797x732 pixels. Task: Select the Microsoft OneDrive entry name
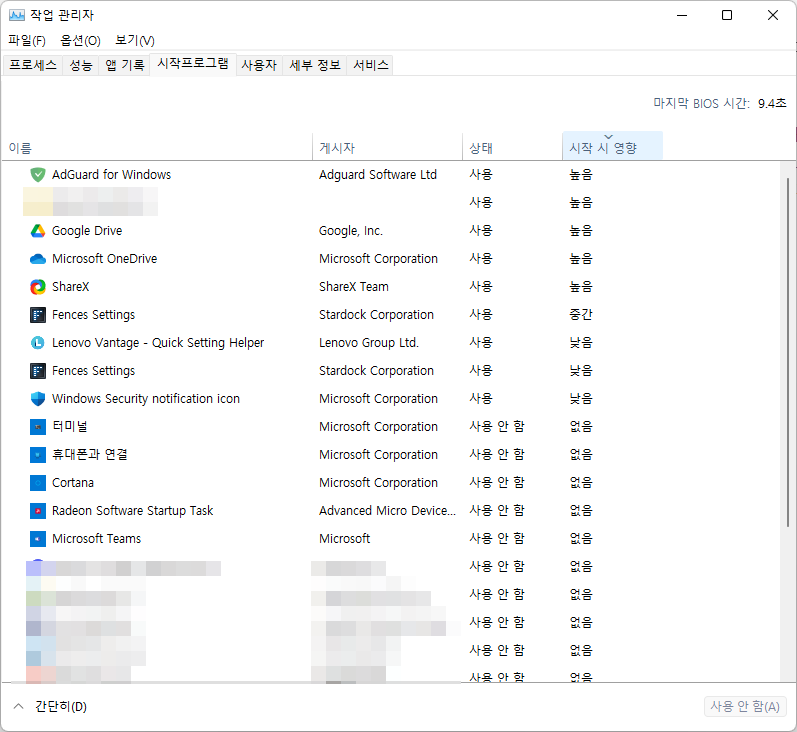coord(105,259)
